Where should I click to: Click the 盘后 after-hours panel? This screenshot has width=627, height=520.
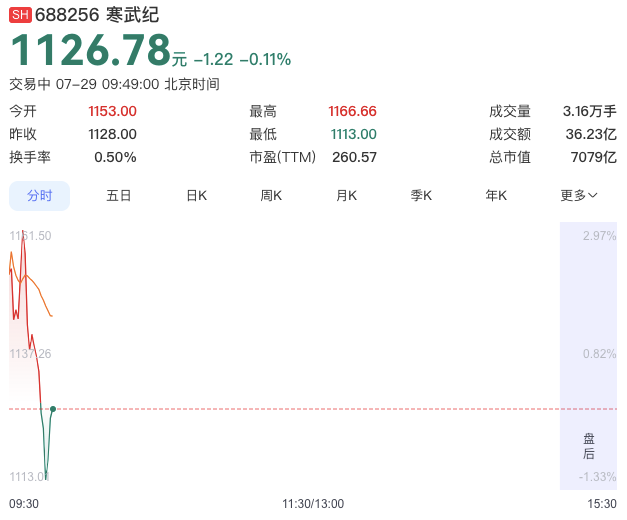tap(588, 356)
